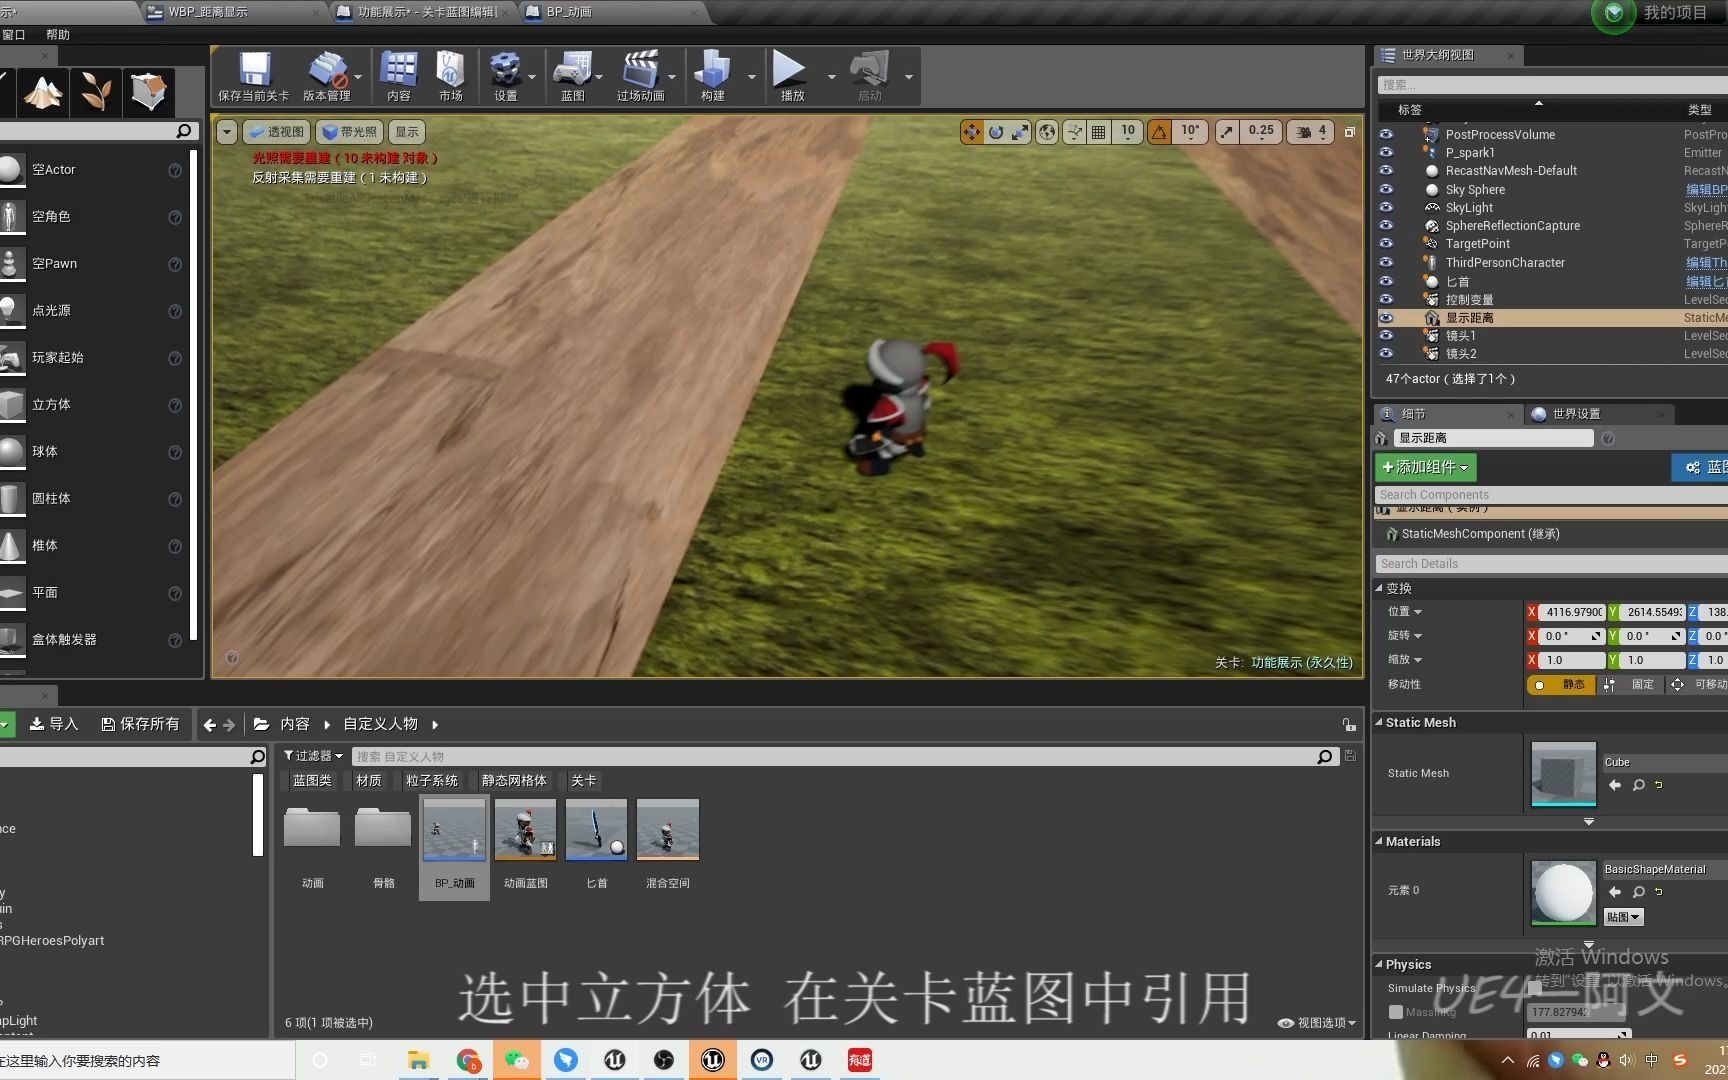Hide the 显示距离 actor in World Outliner
Screen dimensions: 1728x1080
tap(1386, 317)
